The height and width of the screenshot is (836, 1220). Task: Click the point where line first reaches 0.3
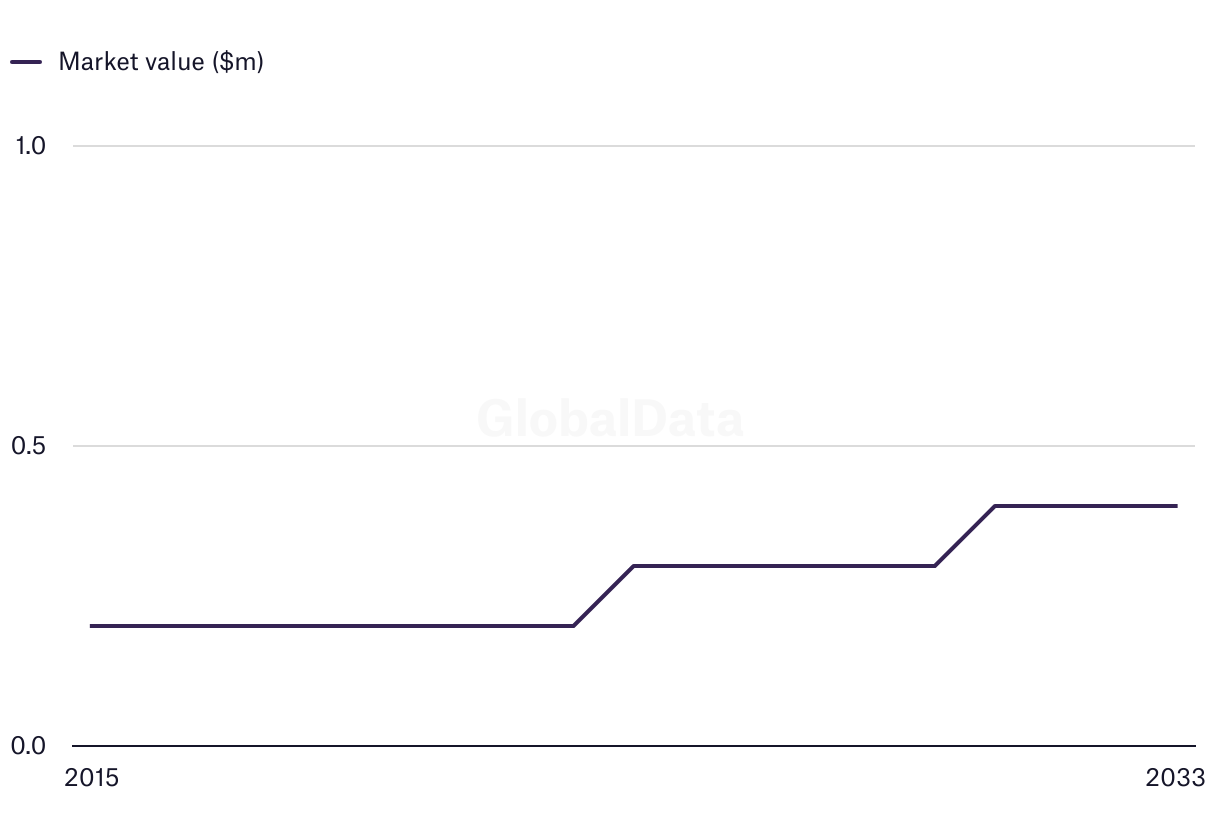click(634, 566)
